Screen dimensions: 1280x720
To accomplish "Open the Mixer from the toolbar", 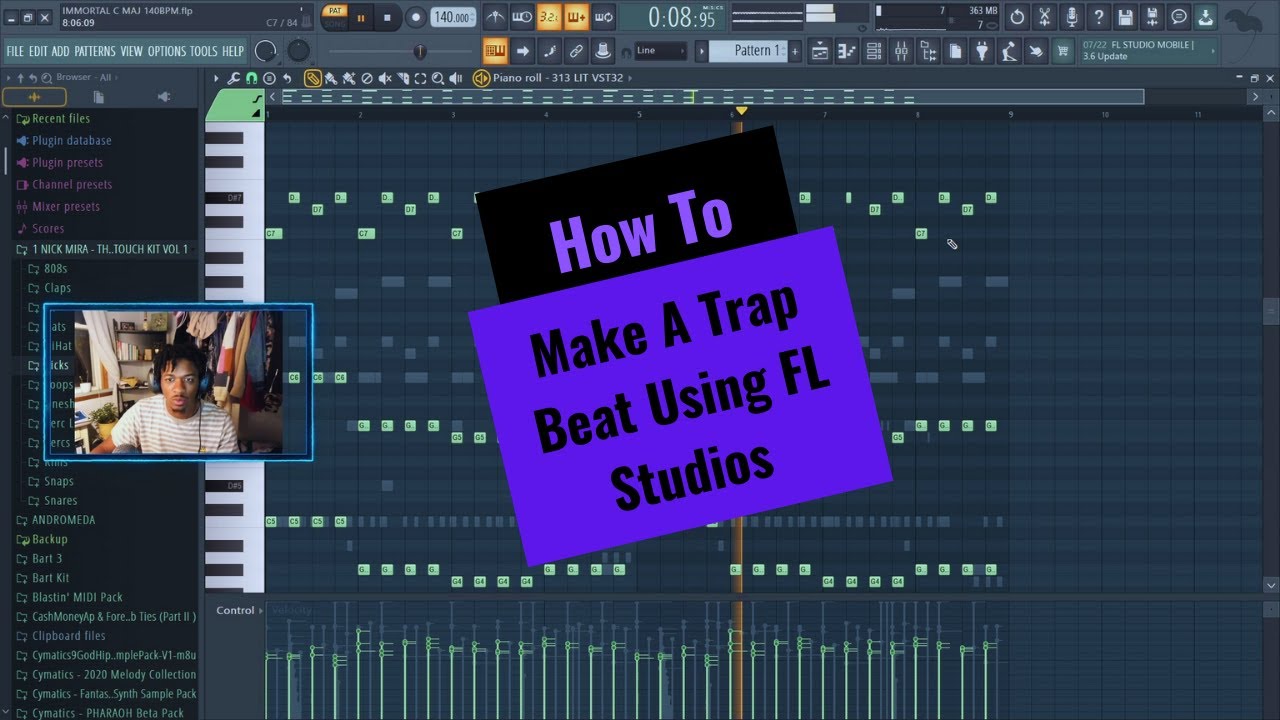I will tap(900, 51).
